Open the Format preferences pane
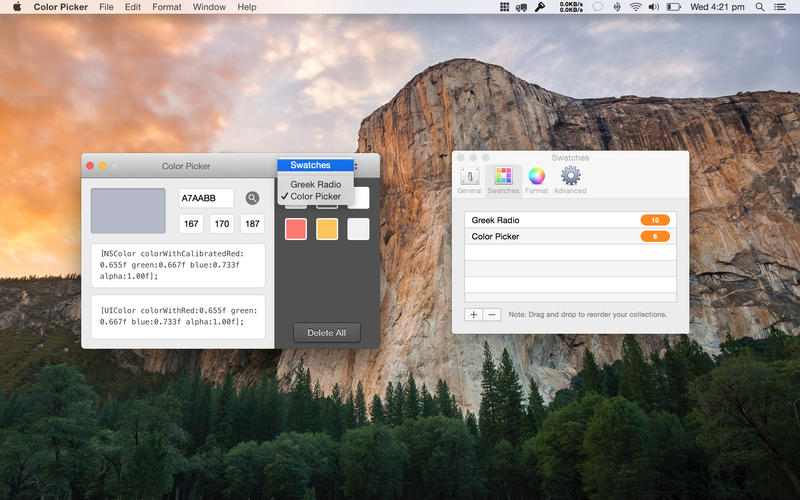Viewport: 800px width, 500px height. tap(537, 180)
